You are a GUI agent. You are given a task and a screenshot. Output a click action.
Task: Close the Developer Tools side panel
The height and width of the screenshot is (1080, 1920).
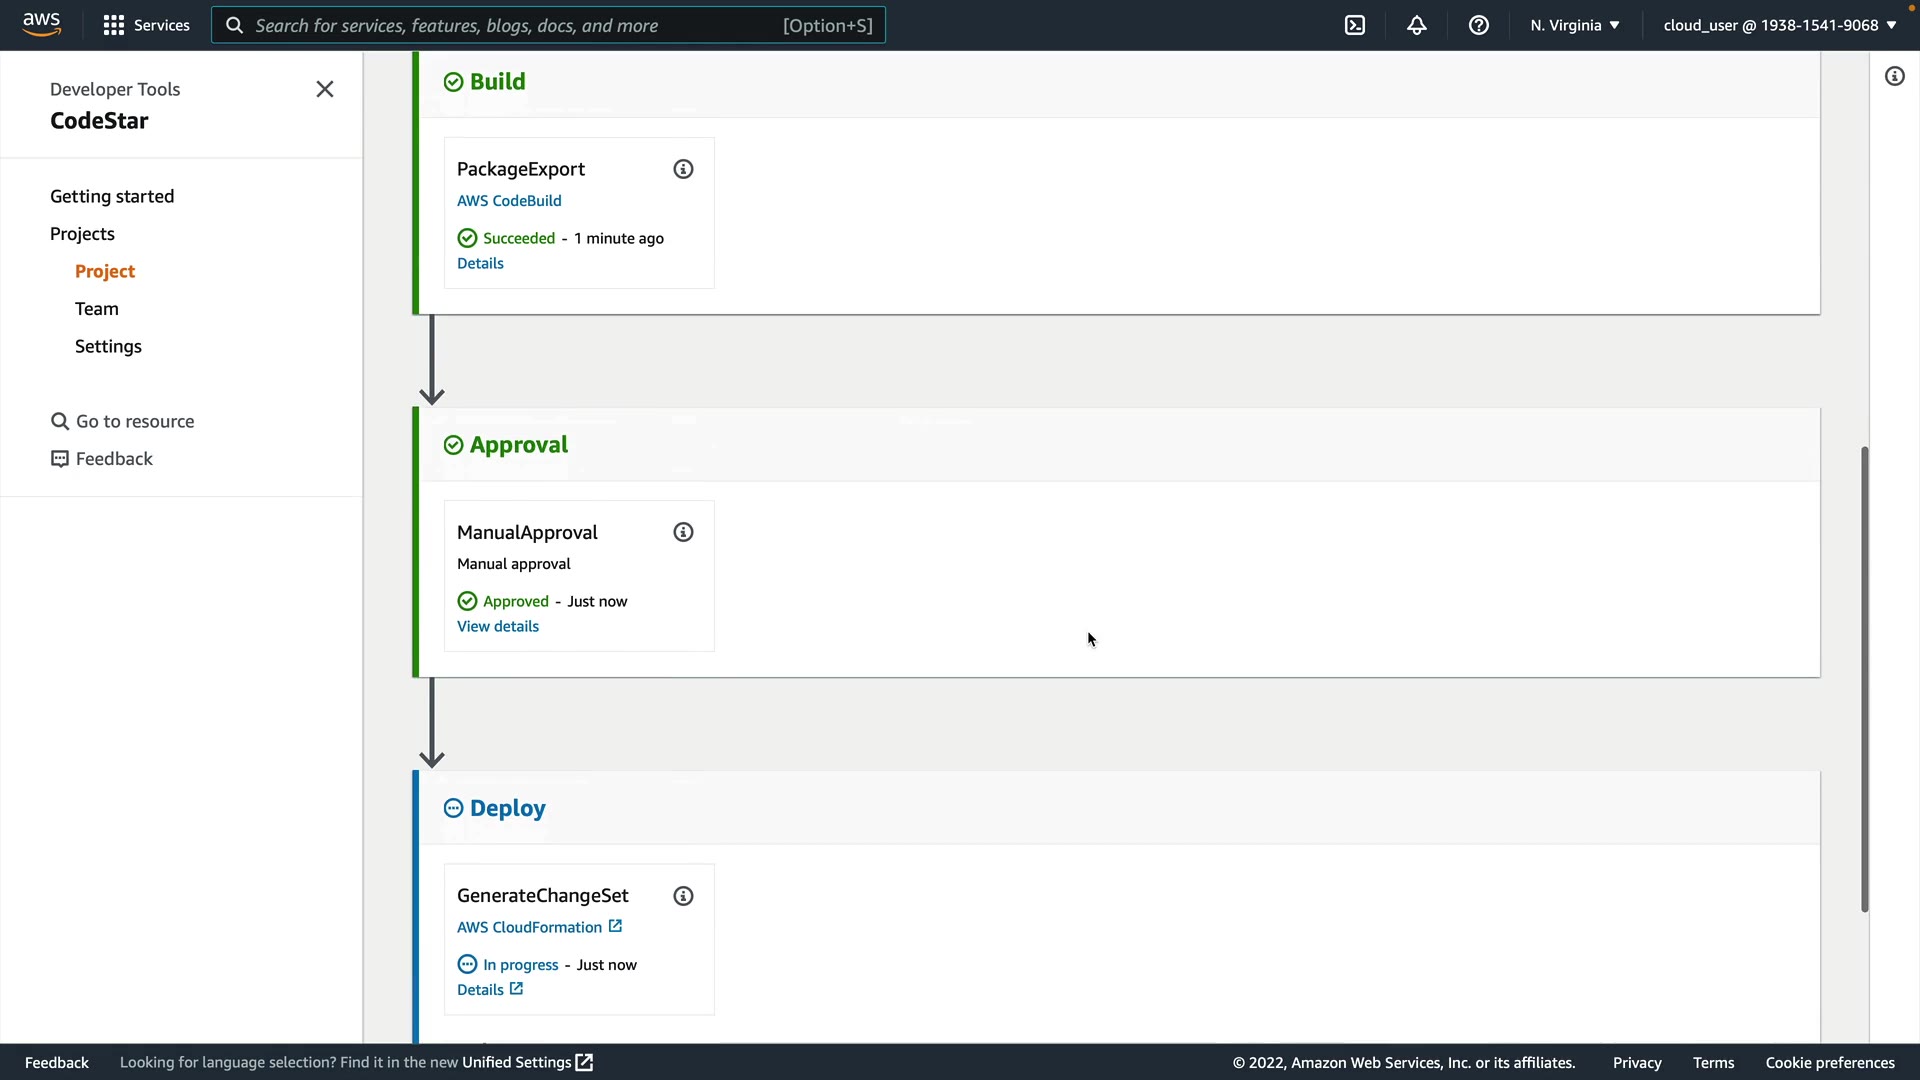point(325,89)
